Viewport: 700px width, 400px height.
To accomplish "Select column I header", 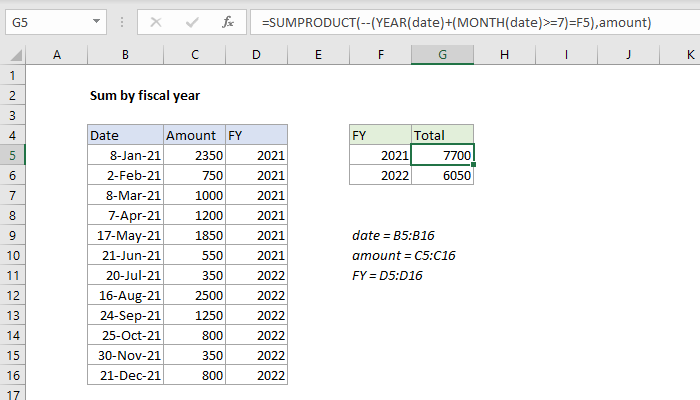I will pos(566,55).
